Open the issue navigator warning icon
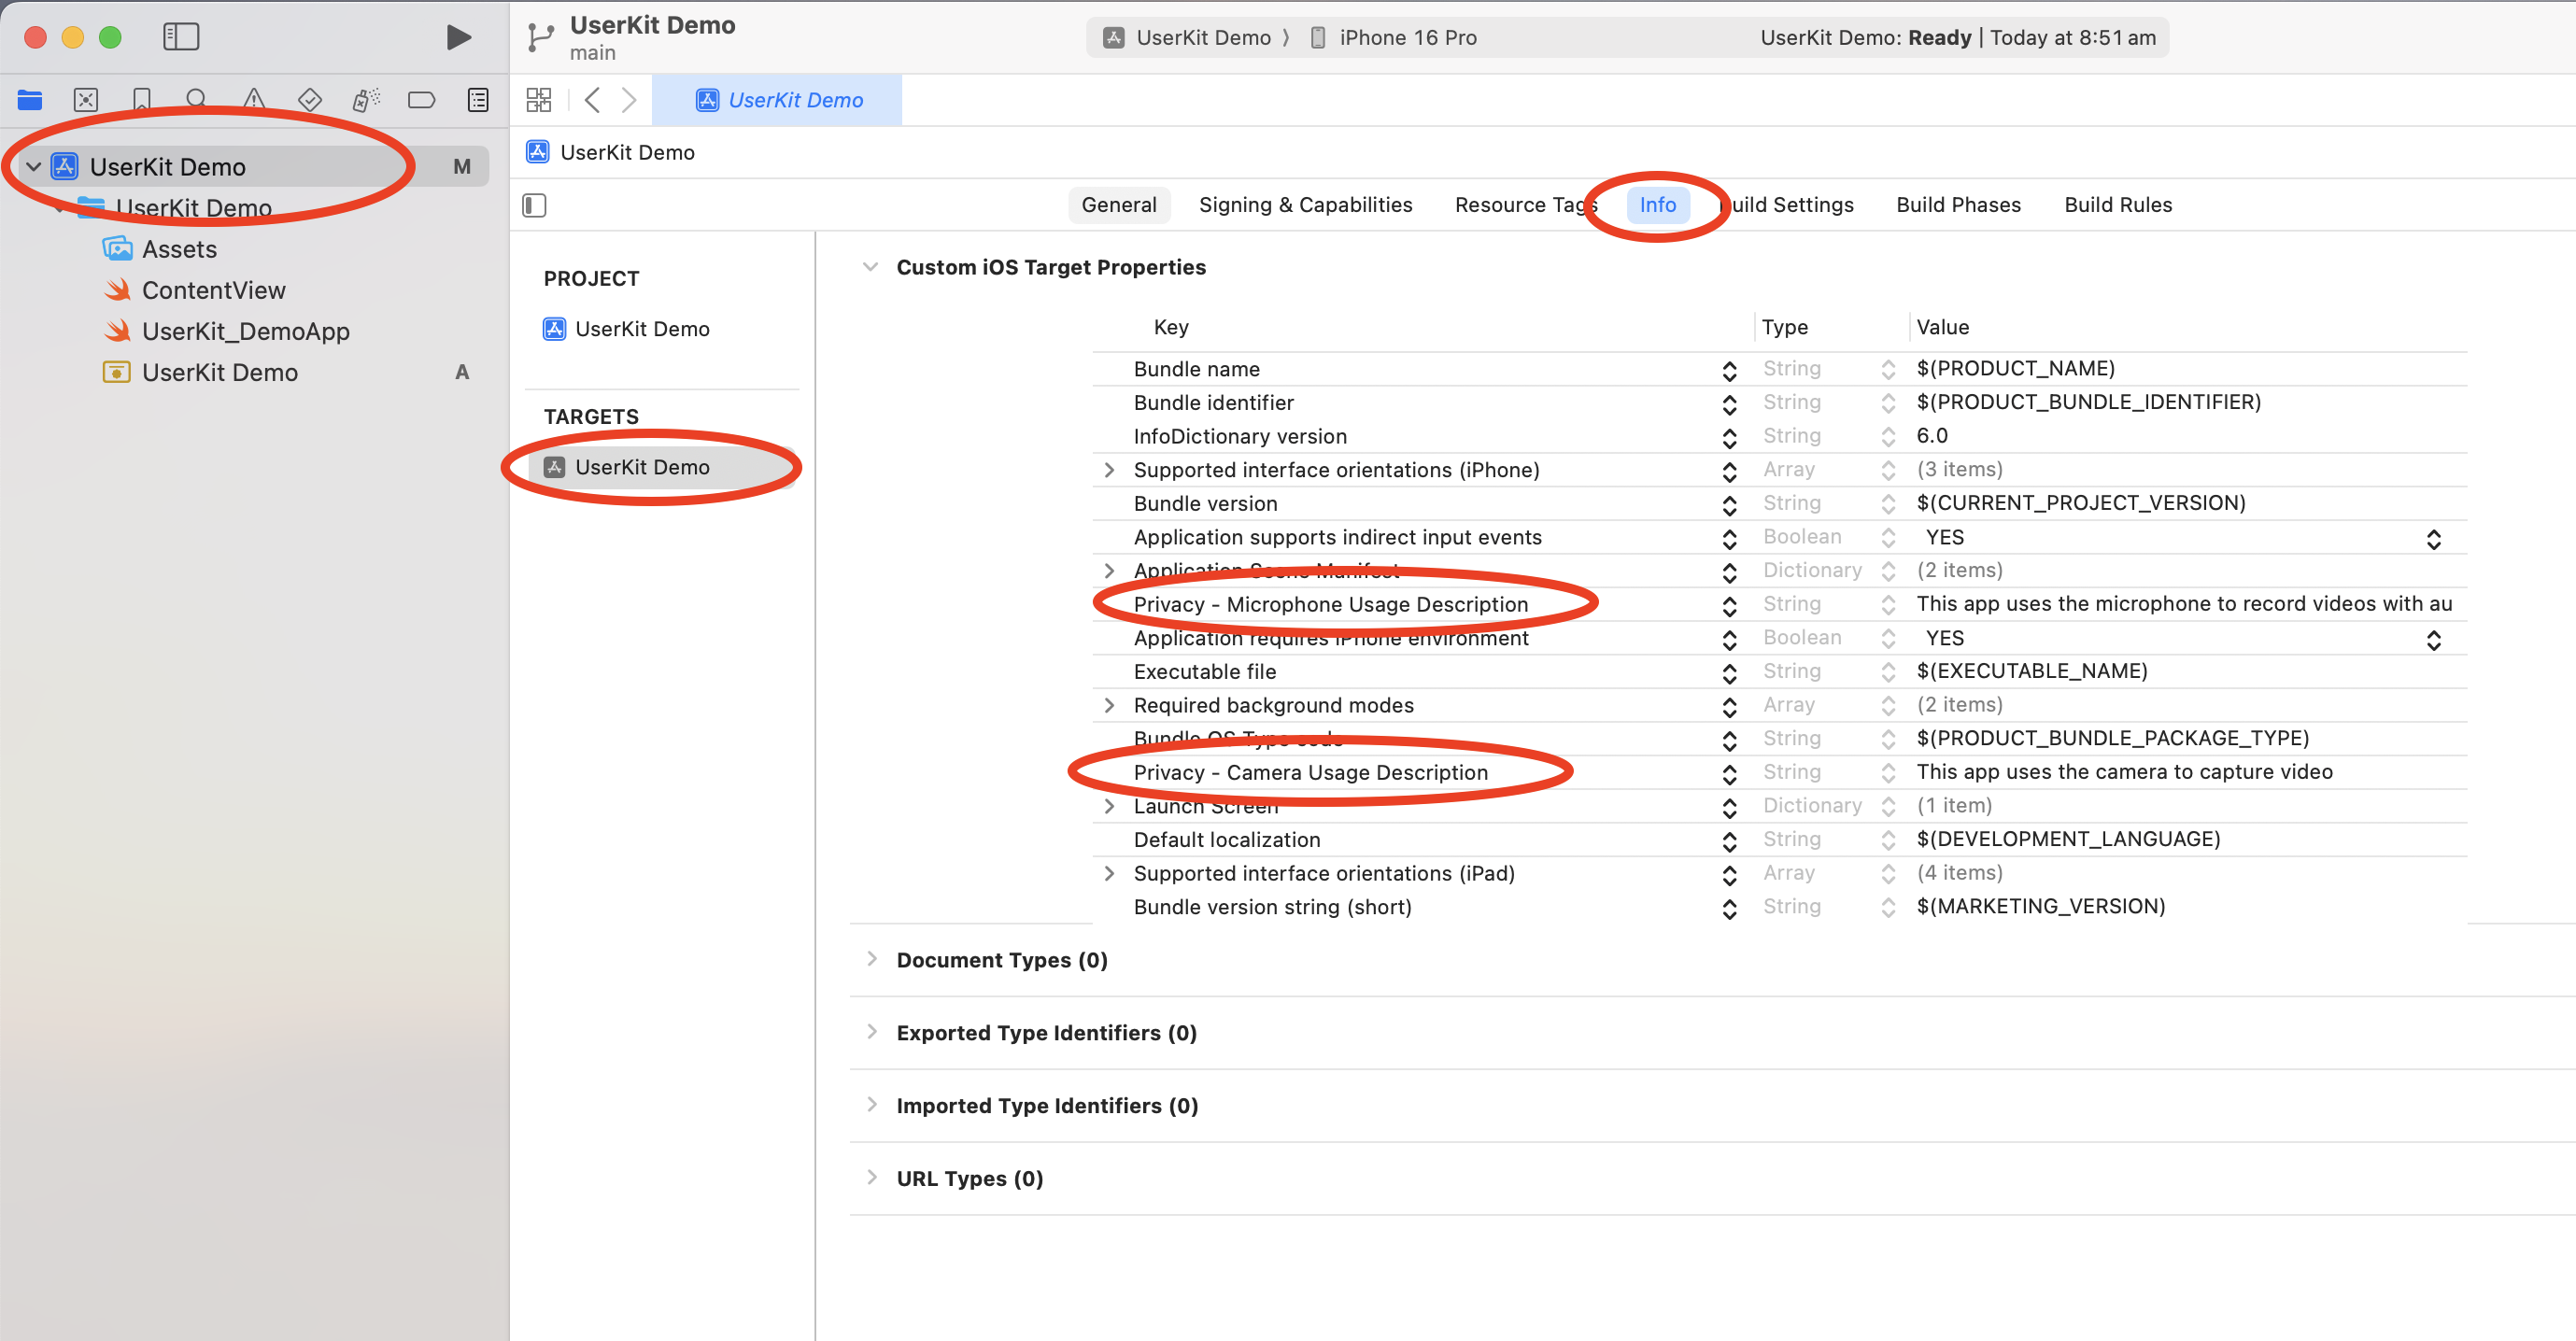This screenshot has width=2576, height=1341. 254,99
